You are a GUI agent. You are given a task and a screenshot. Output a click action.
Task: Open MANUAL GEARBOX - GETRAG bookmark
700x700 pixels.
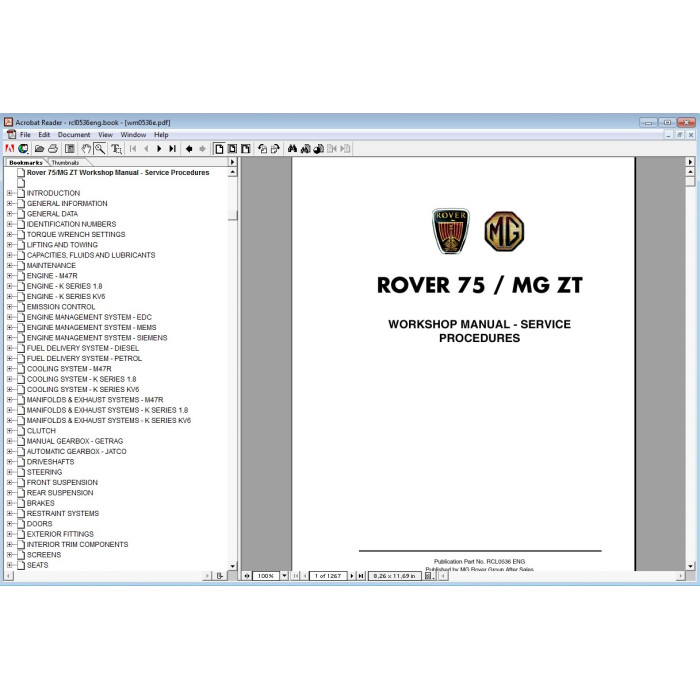(x=75, y=441)
